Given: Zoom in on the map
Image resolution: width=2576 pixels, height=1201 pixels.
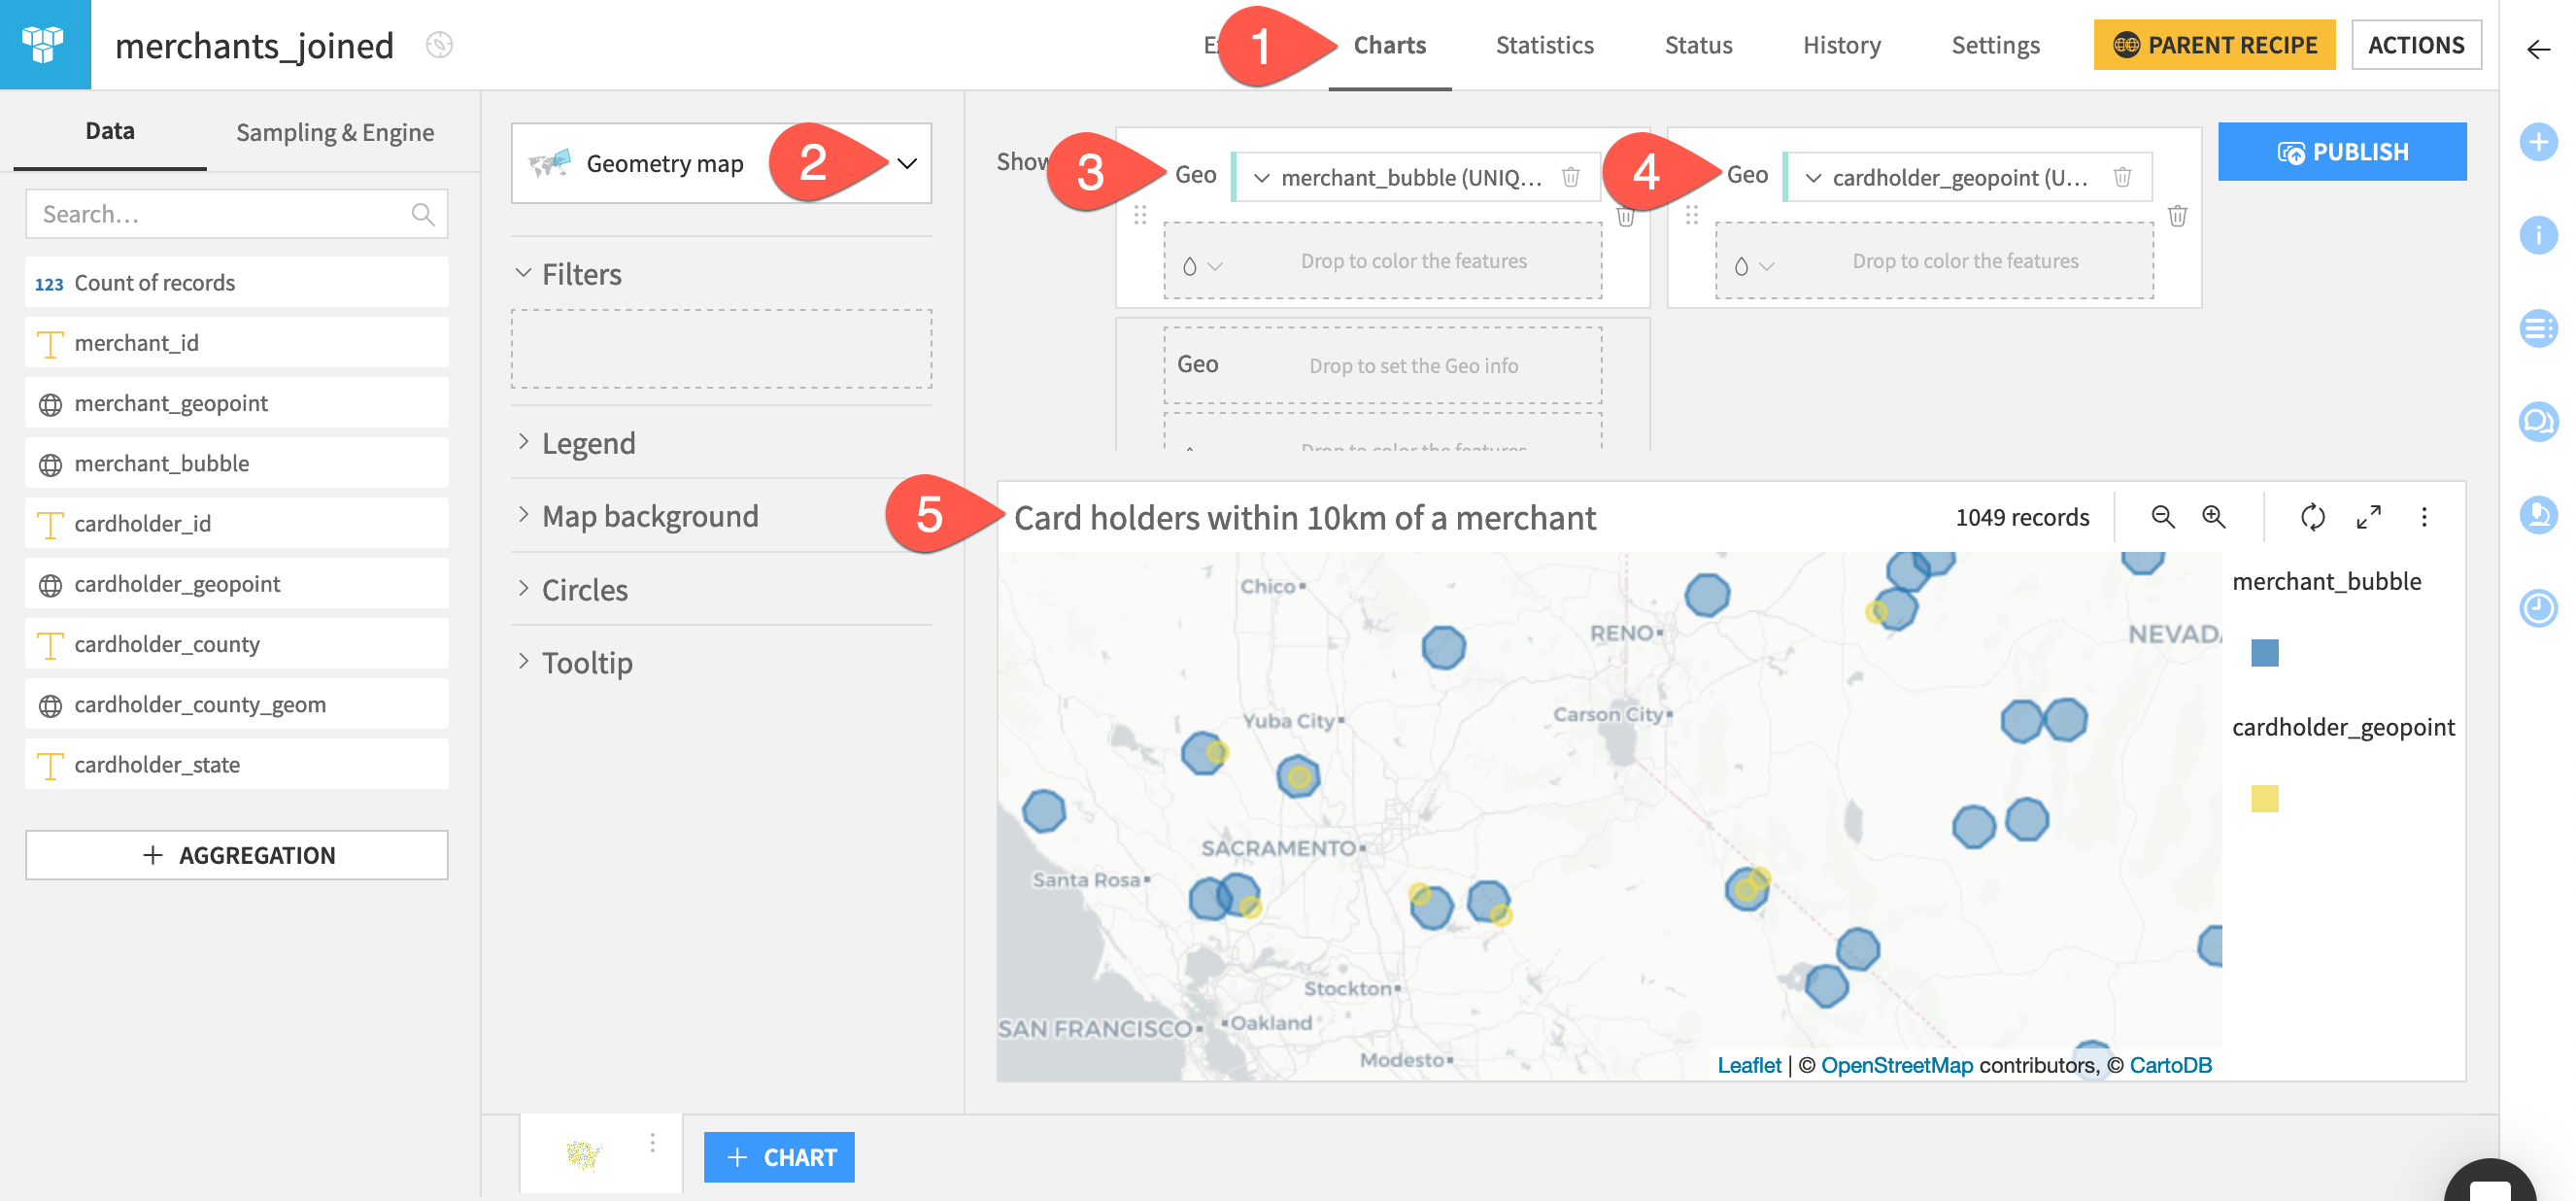Looking at the screenshot, I should (x=2213, y=517).
